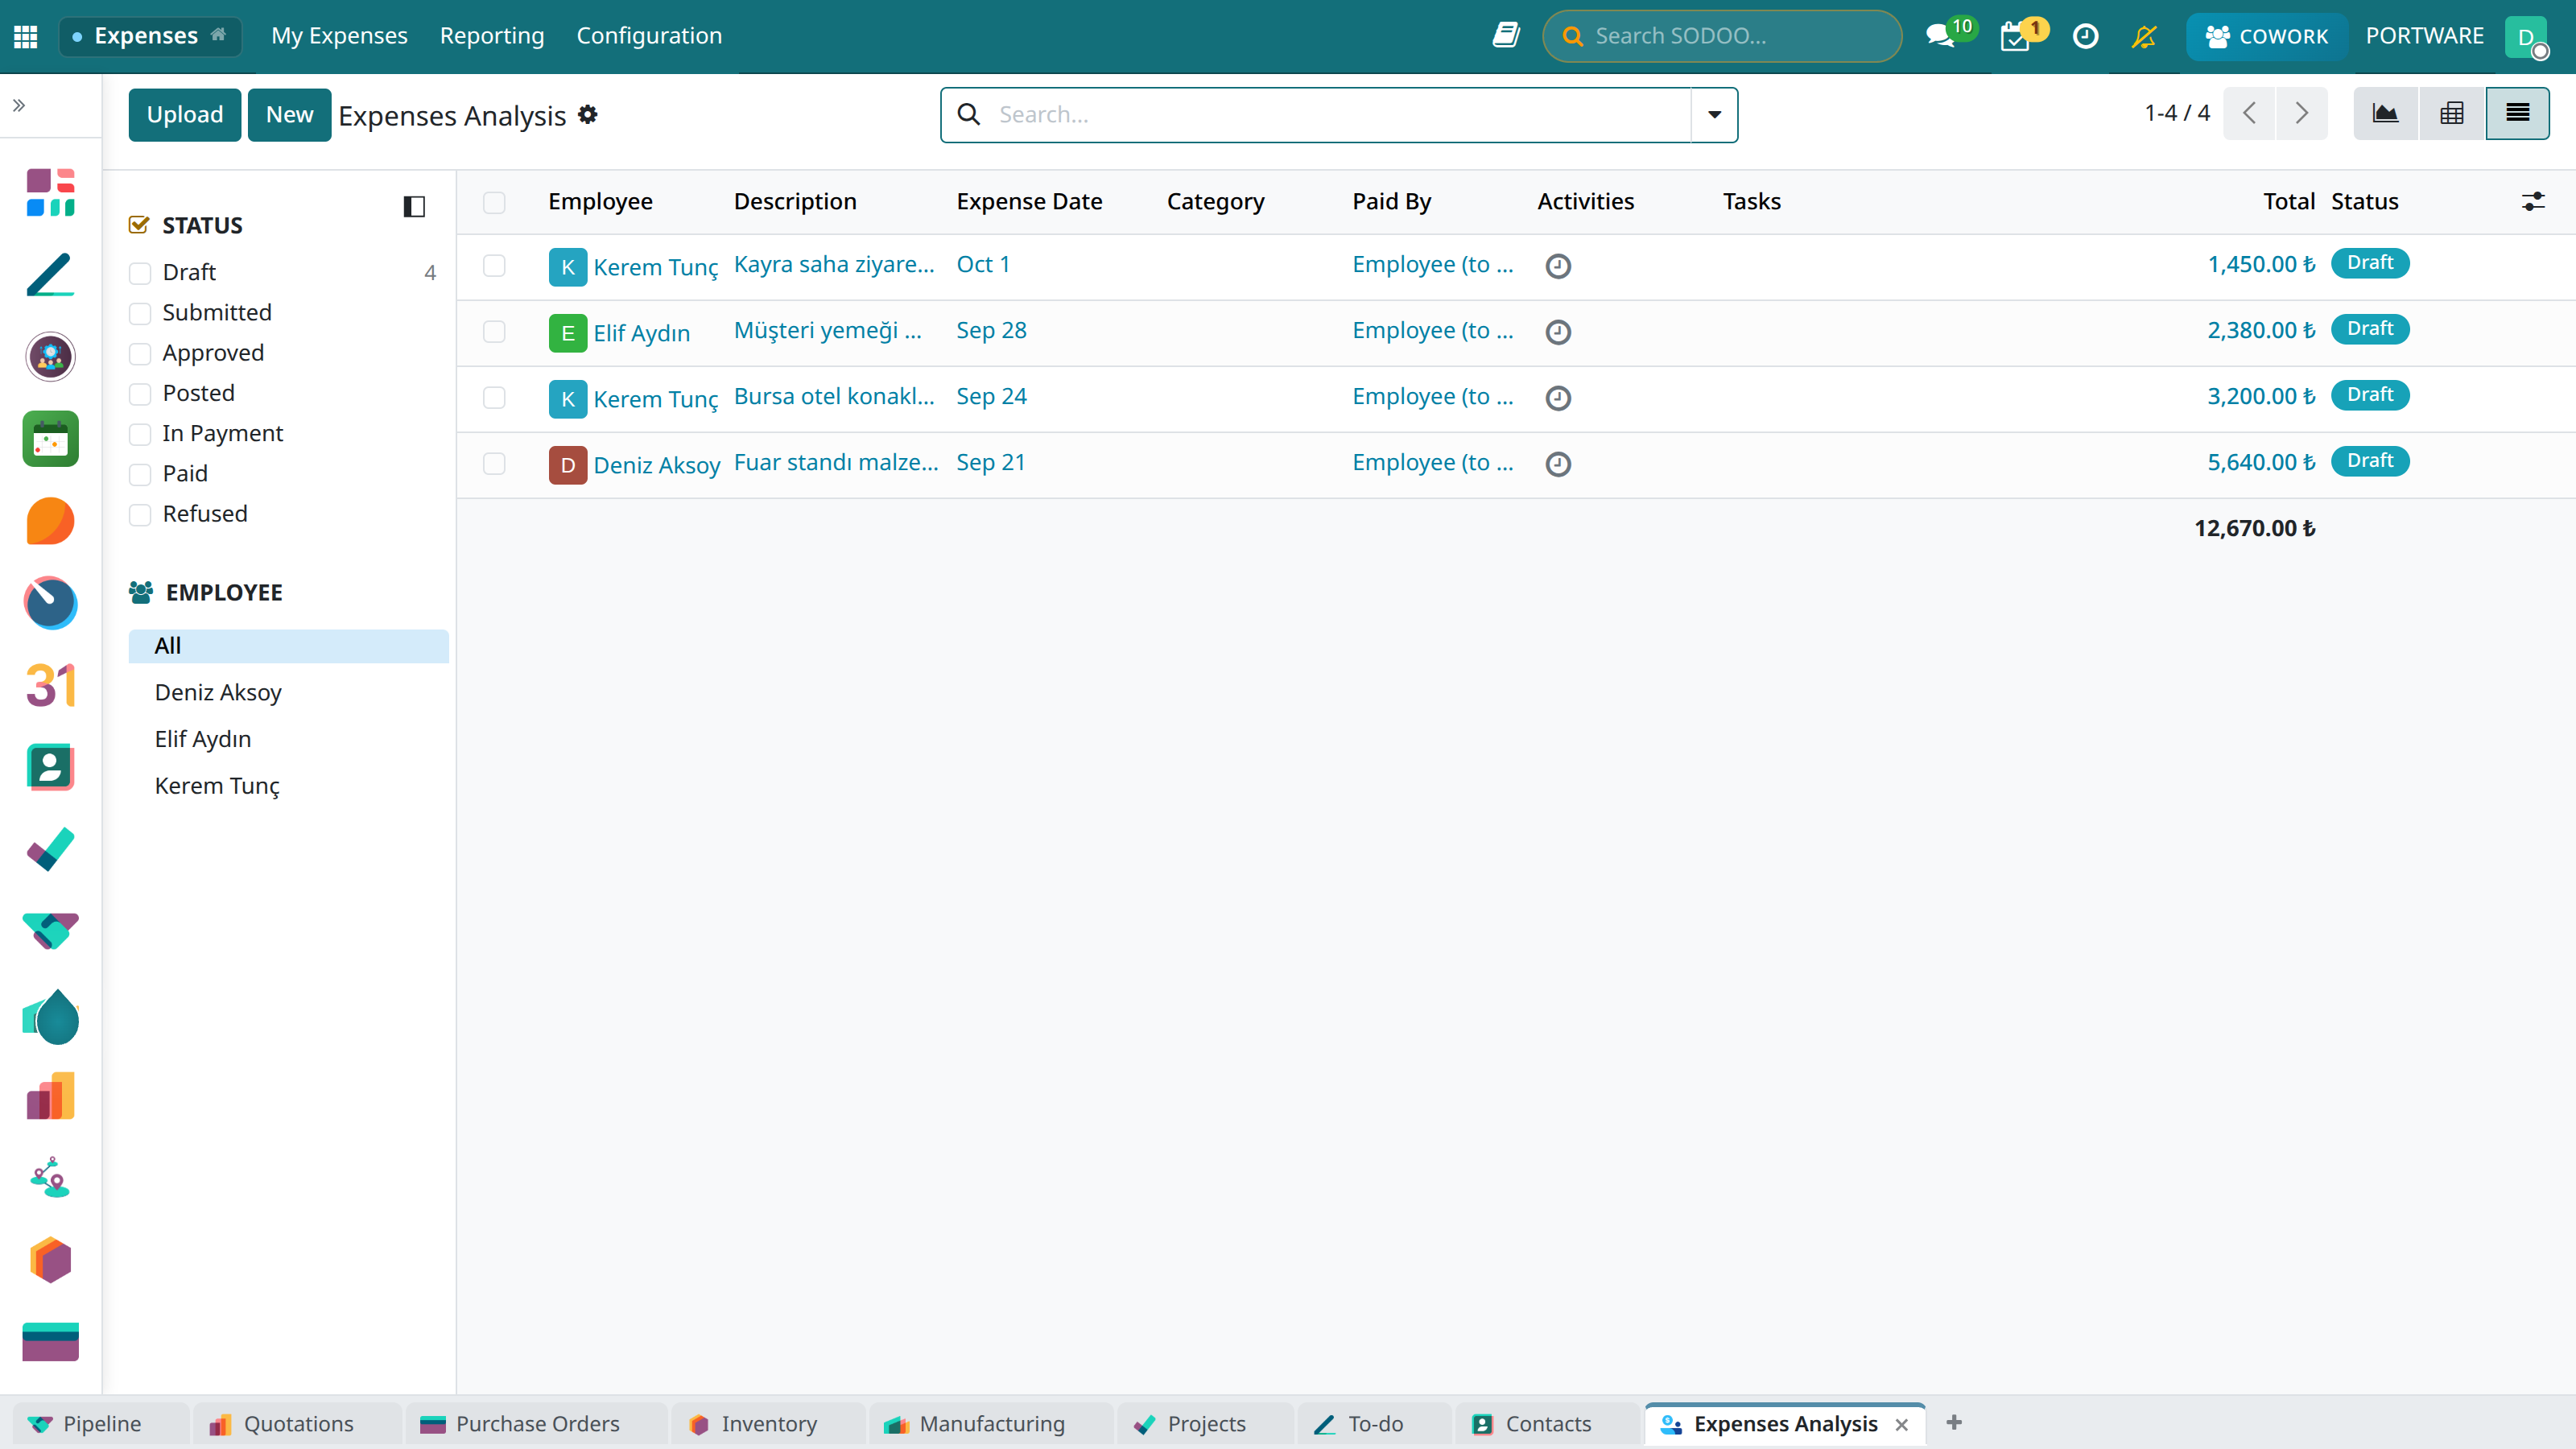Check the Kerem Tunç Oct 1 row checkbox
This screenshot has width=2576, height=1449.
(x=494, y=266)
